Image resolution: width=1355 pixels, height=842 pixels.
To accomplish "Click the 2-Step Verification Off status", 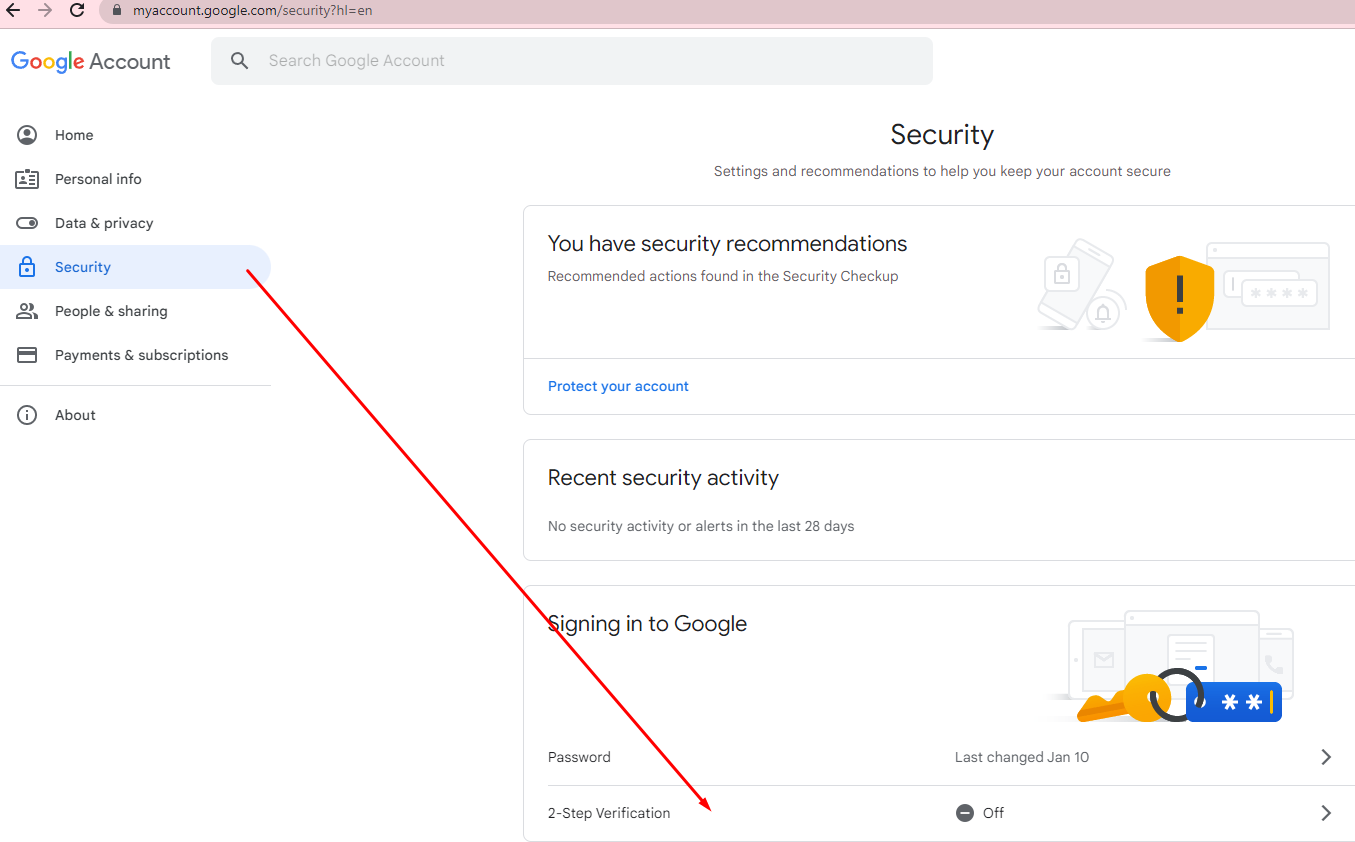I will click(x=980, y=813).
